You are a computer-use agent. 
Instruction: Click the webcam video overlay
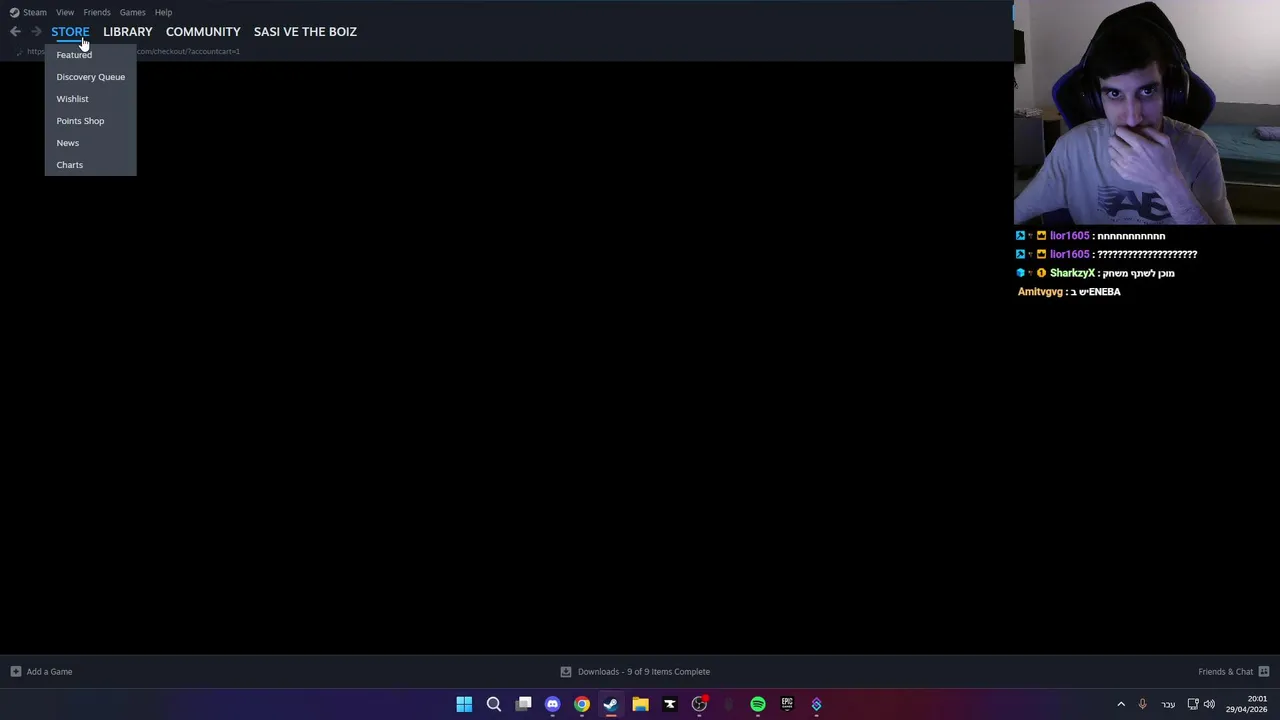[1147, 113]
